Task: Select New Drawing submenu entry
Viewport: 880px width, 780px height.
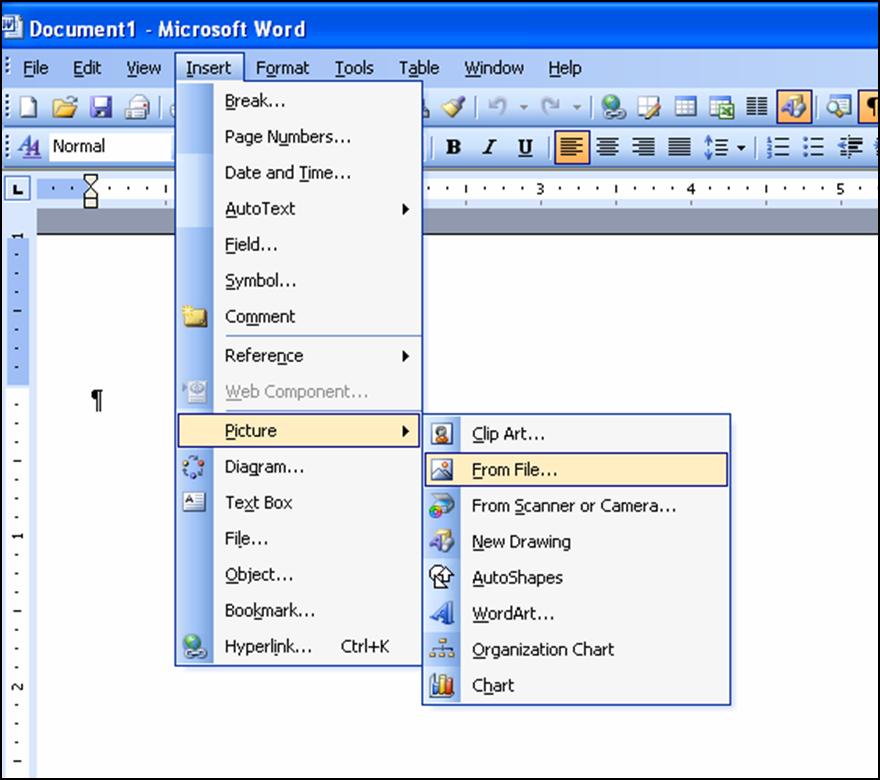Action: click(x=576, y=542)
